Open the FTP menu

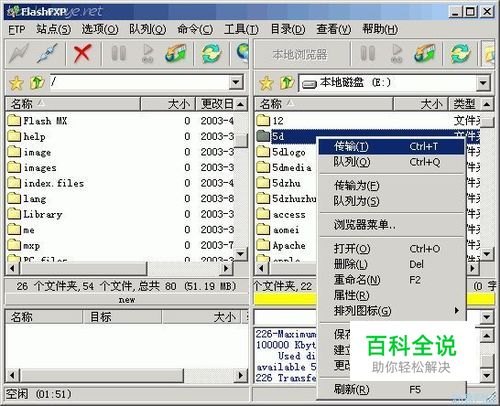(x=17, y=29)
